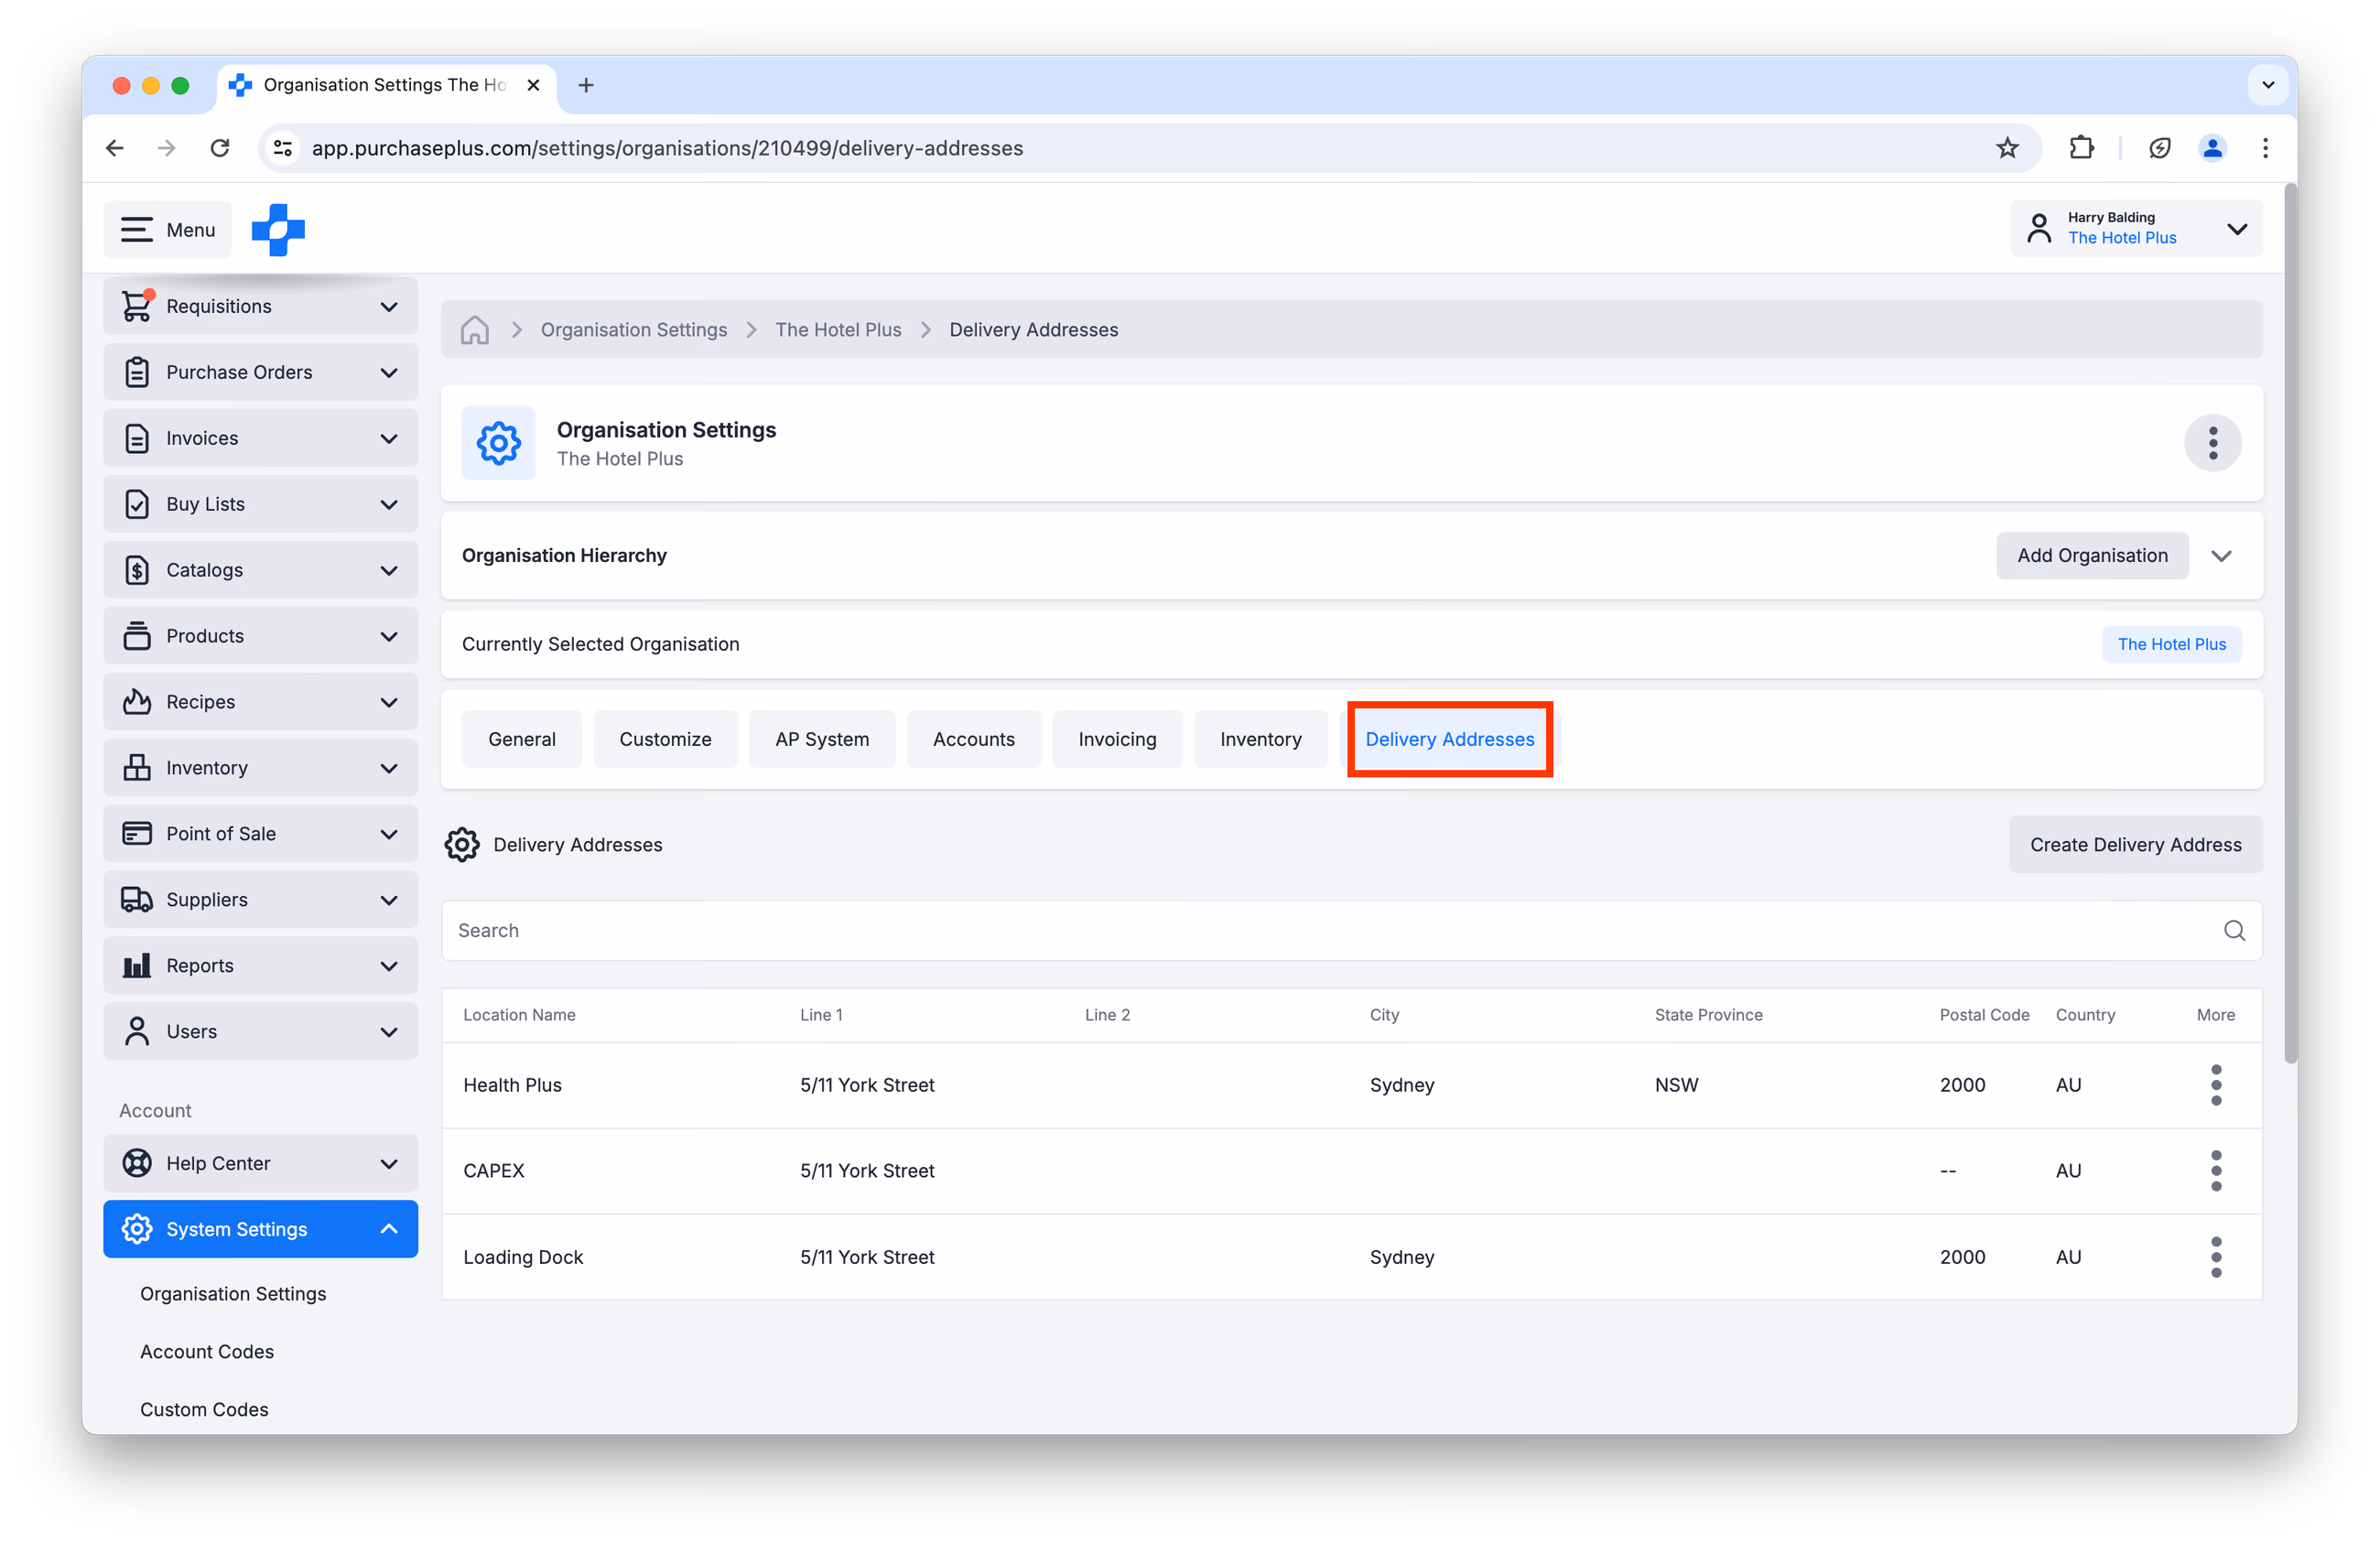Click the delivery address Search field
The width and height of the screenshot is (2380, 1543).
click(x=1351, y=931)
